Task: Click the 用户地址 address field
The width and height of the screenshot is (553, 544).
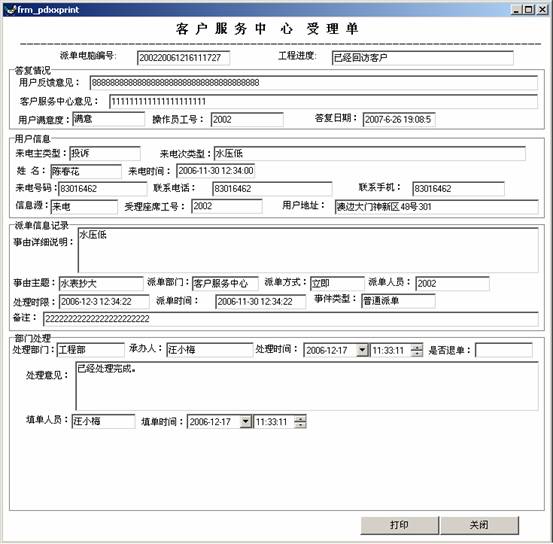Action: pyautogui.click(x=437, y=207)
